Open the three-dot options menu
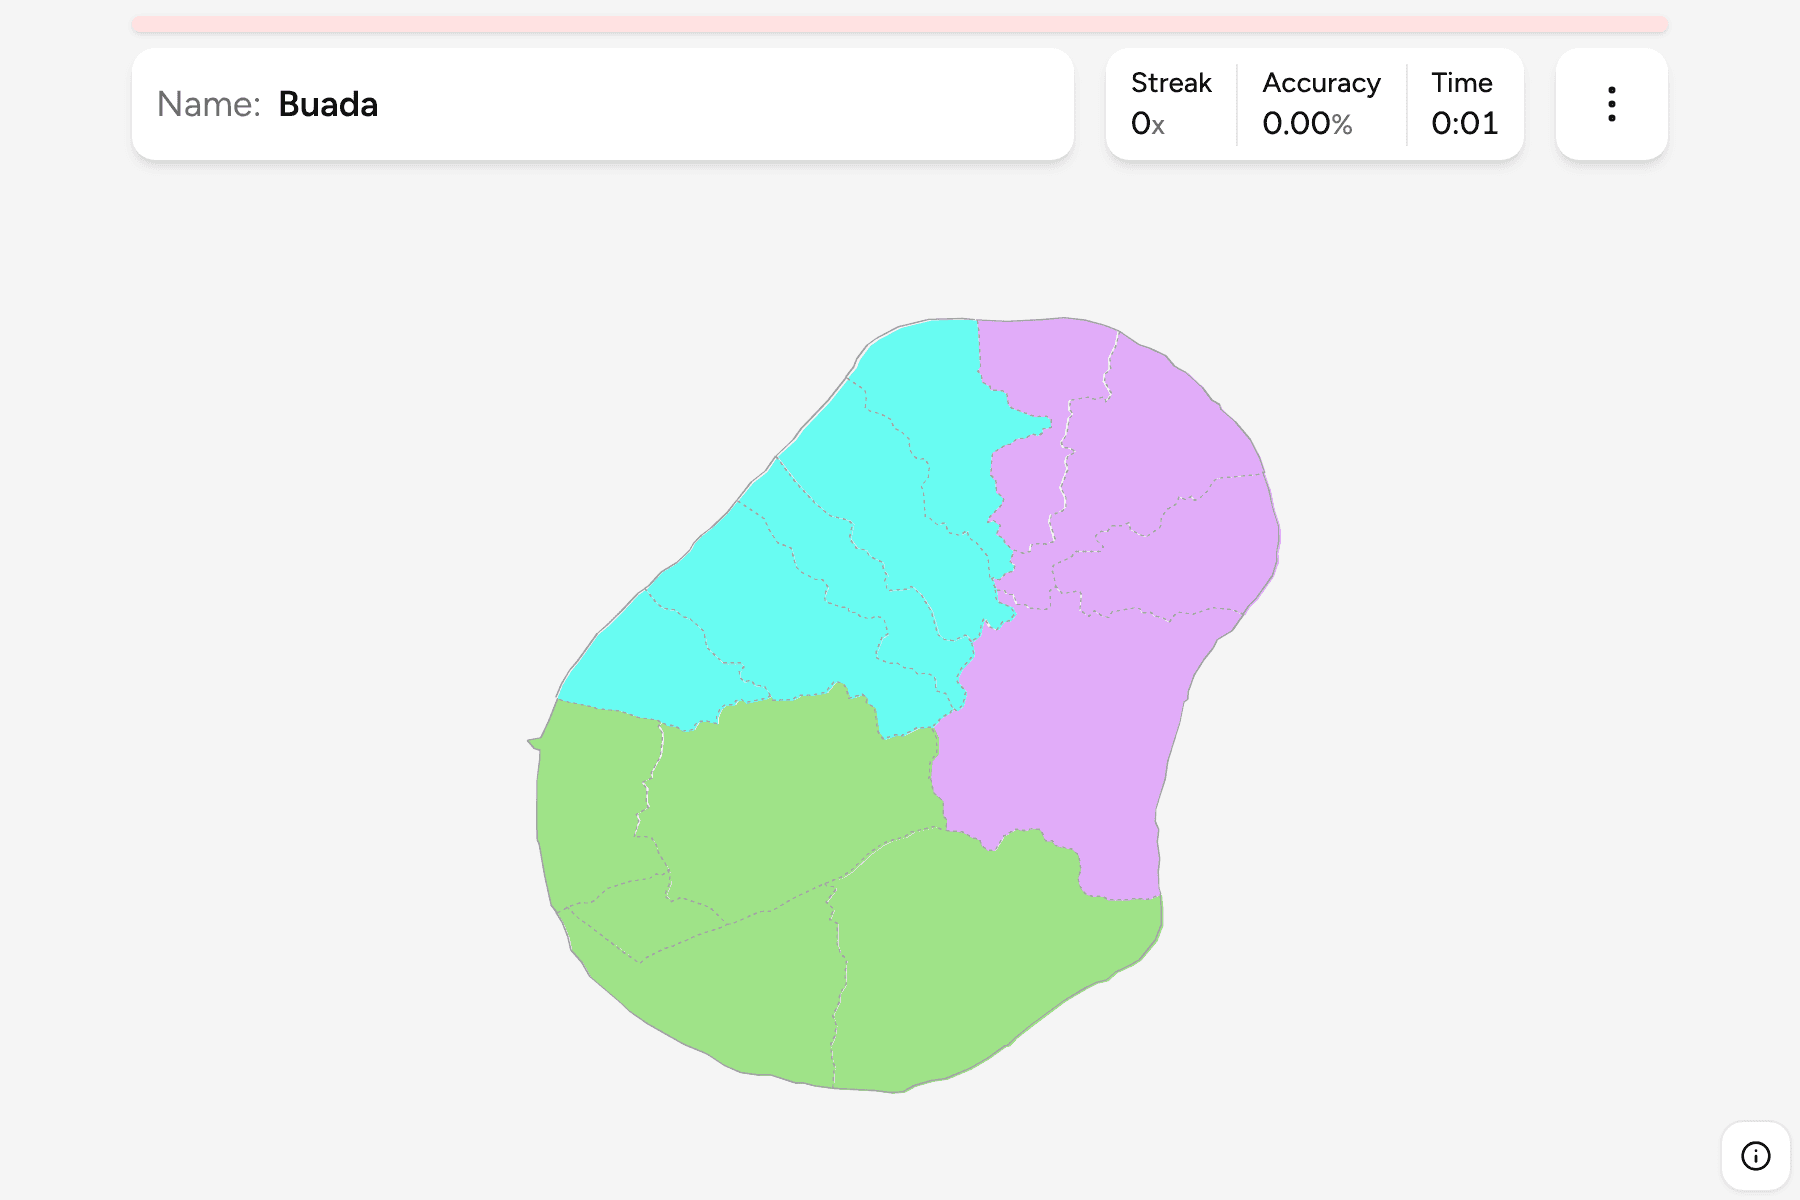1800x1200 pixels. pyautogui.click(x=1611, y=104)
